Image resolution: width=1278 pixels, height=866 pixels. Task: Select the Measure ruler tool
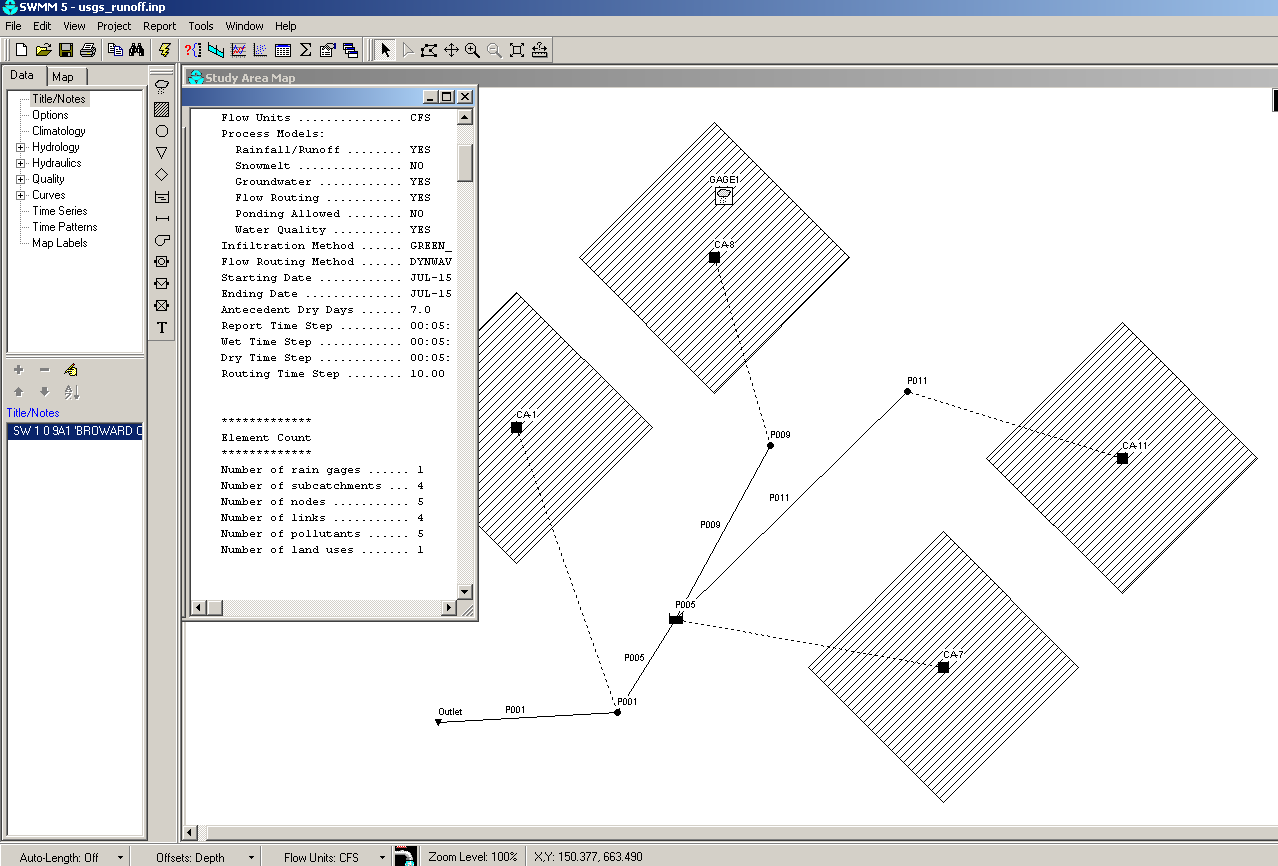pos(539,50)
